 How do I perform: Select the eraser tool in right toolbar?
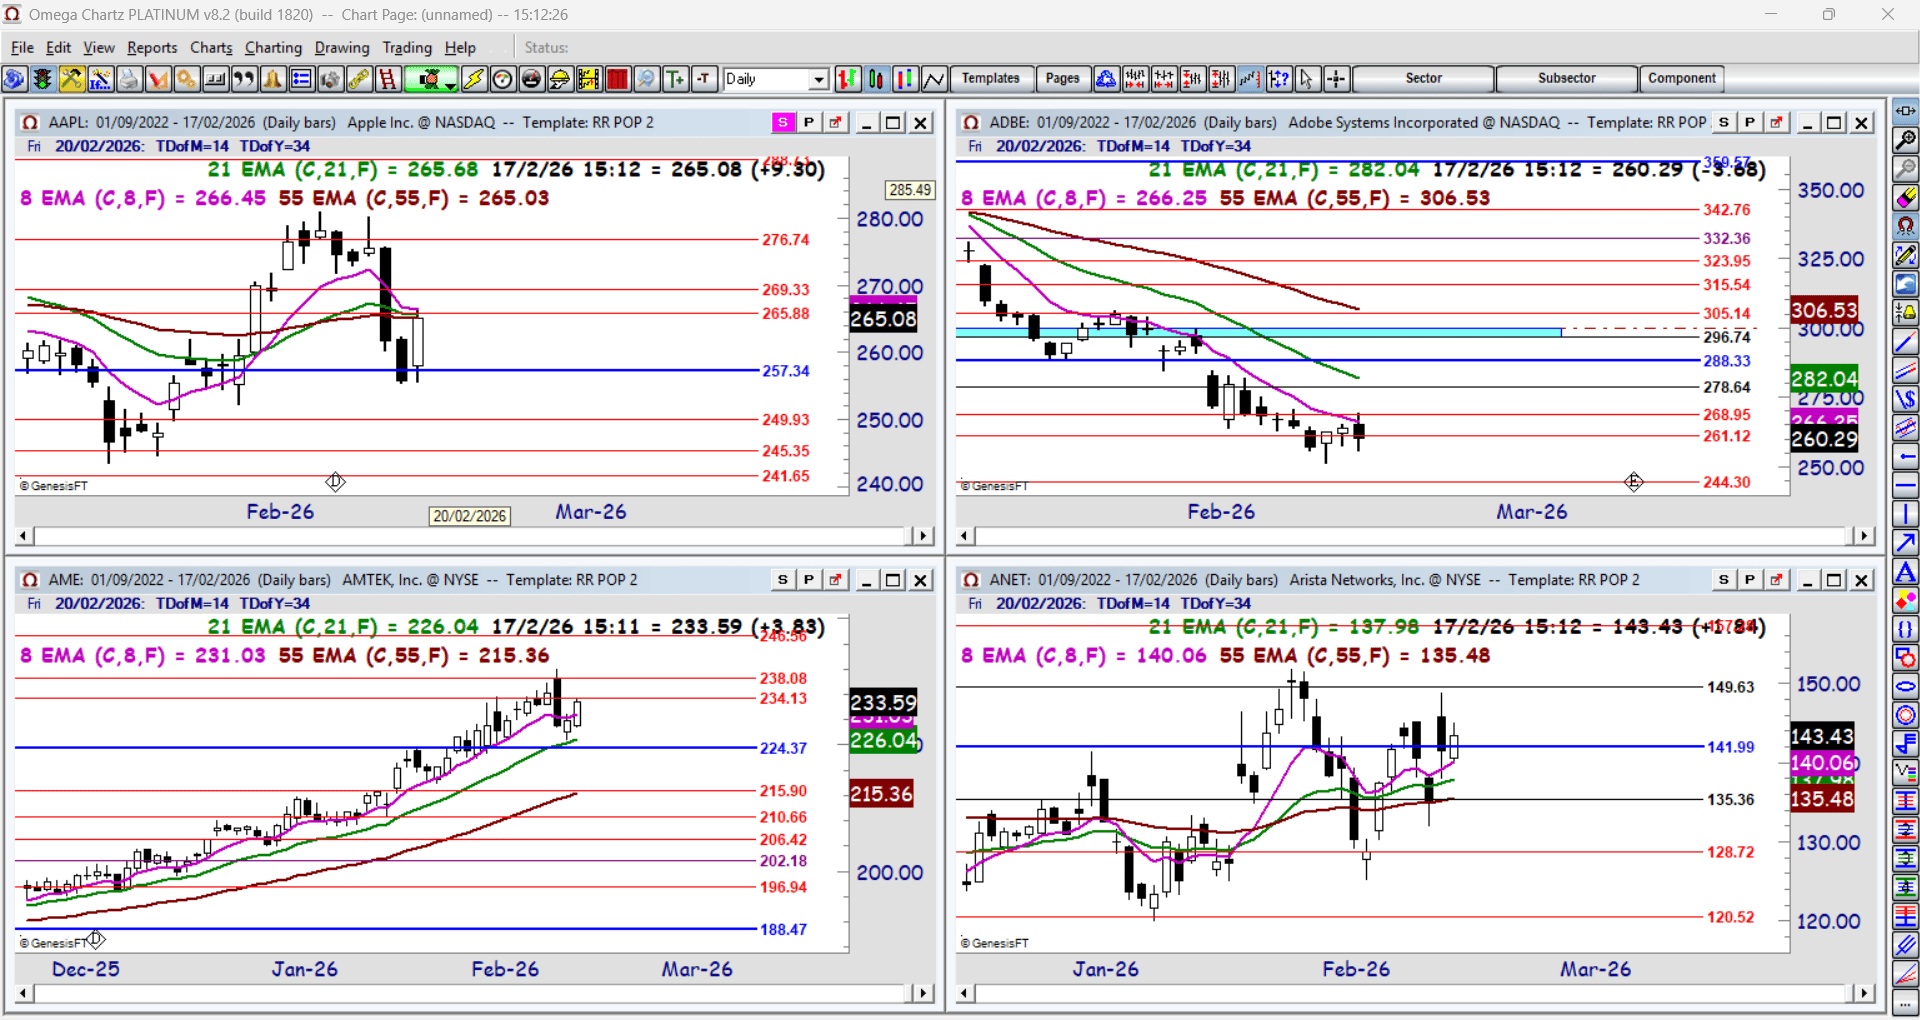1906,198
